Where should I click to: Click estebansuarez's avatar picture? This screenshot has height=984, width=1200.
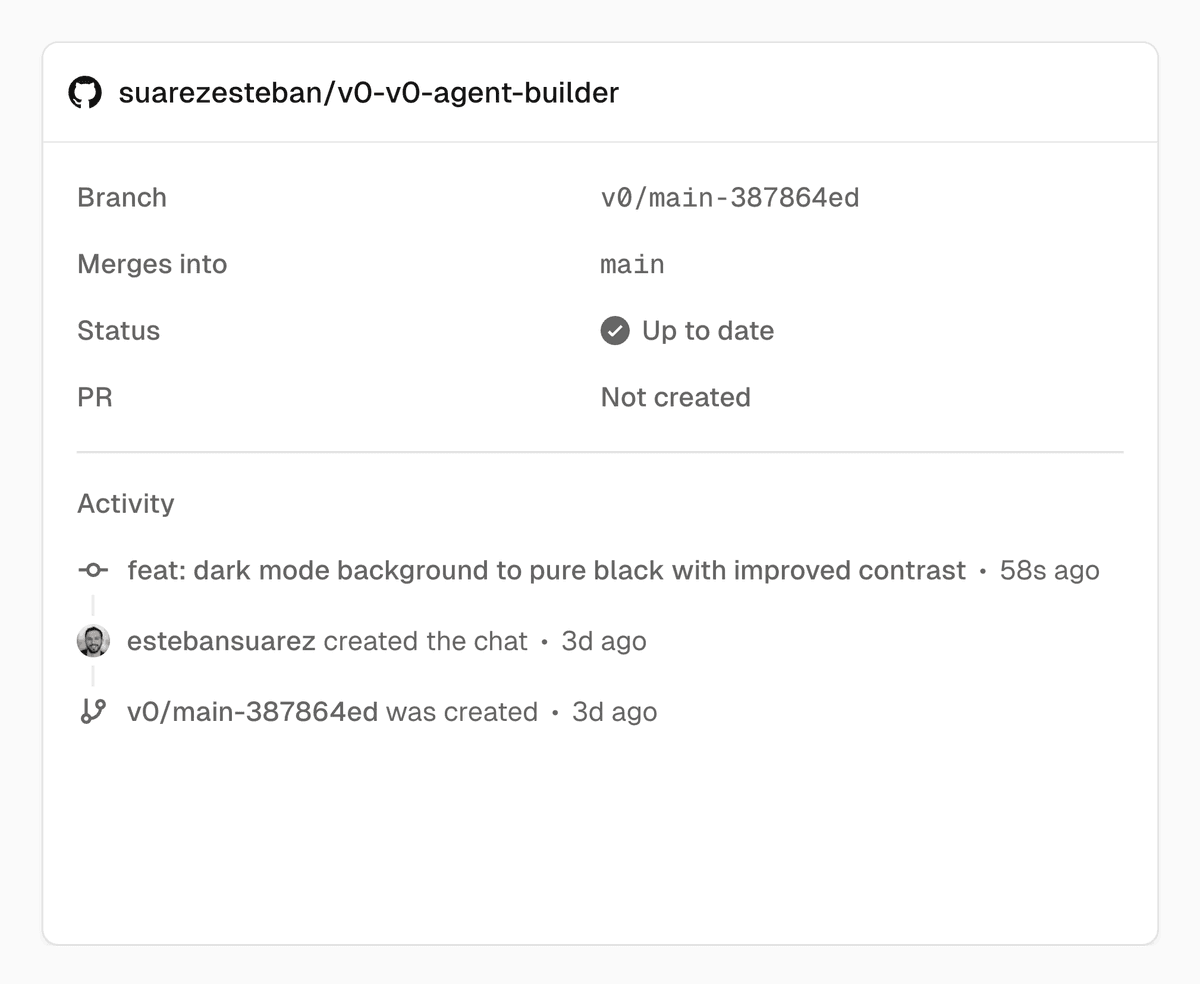pos(93,641)
